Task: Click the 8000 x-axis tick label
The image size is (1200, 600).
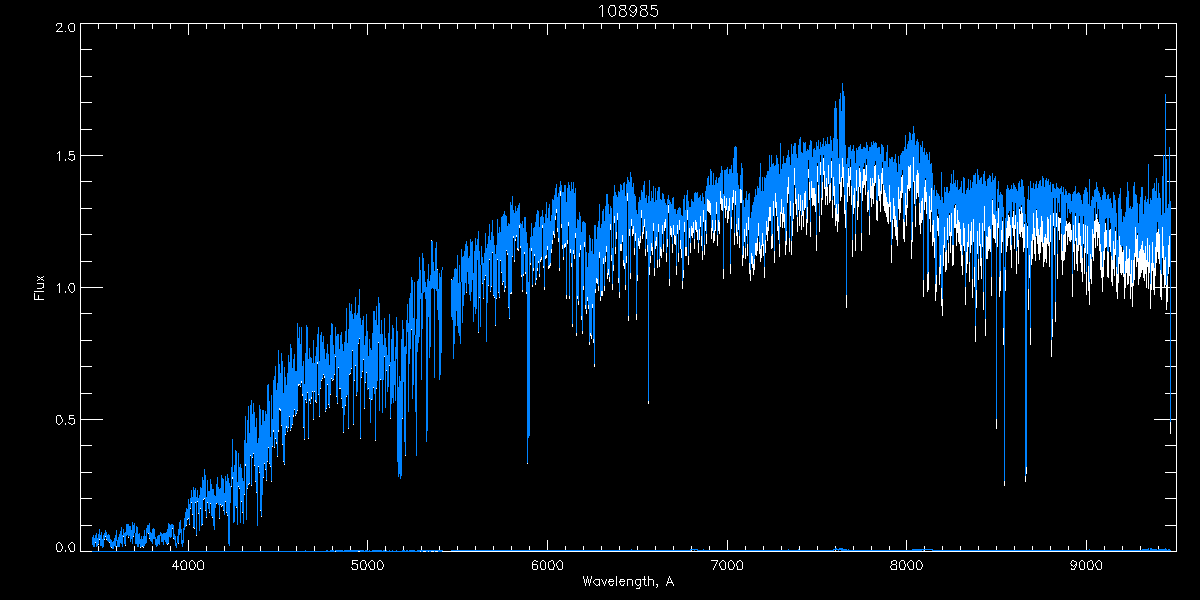Action: [907, 566]
